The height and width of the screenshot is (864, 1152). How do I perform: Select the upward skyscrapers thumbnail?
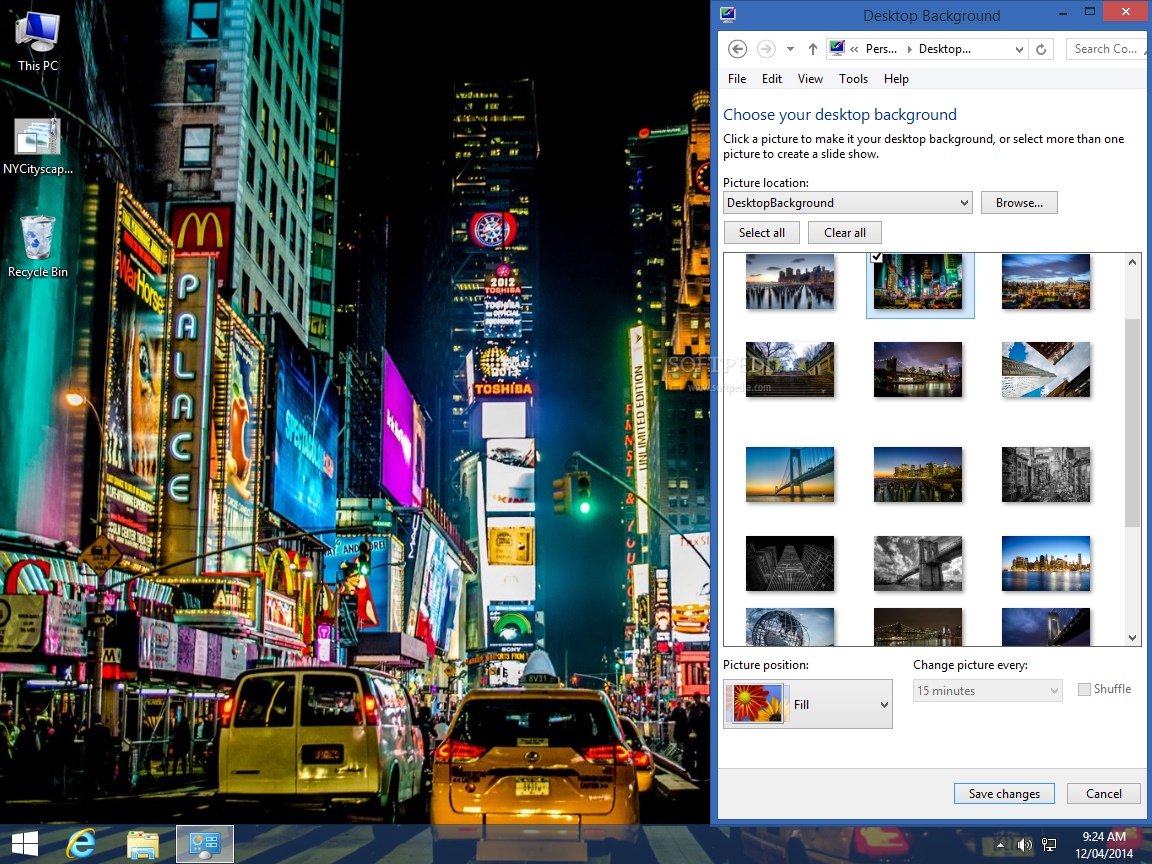[1045, 370]
